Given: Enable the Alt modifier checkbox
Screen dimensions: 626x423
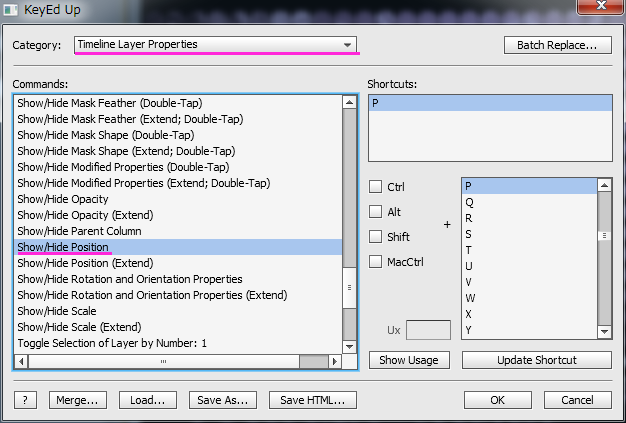Looking at the screenshot, I should tap(375, 212).
